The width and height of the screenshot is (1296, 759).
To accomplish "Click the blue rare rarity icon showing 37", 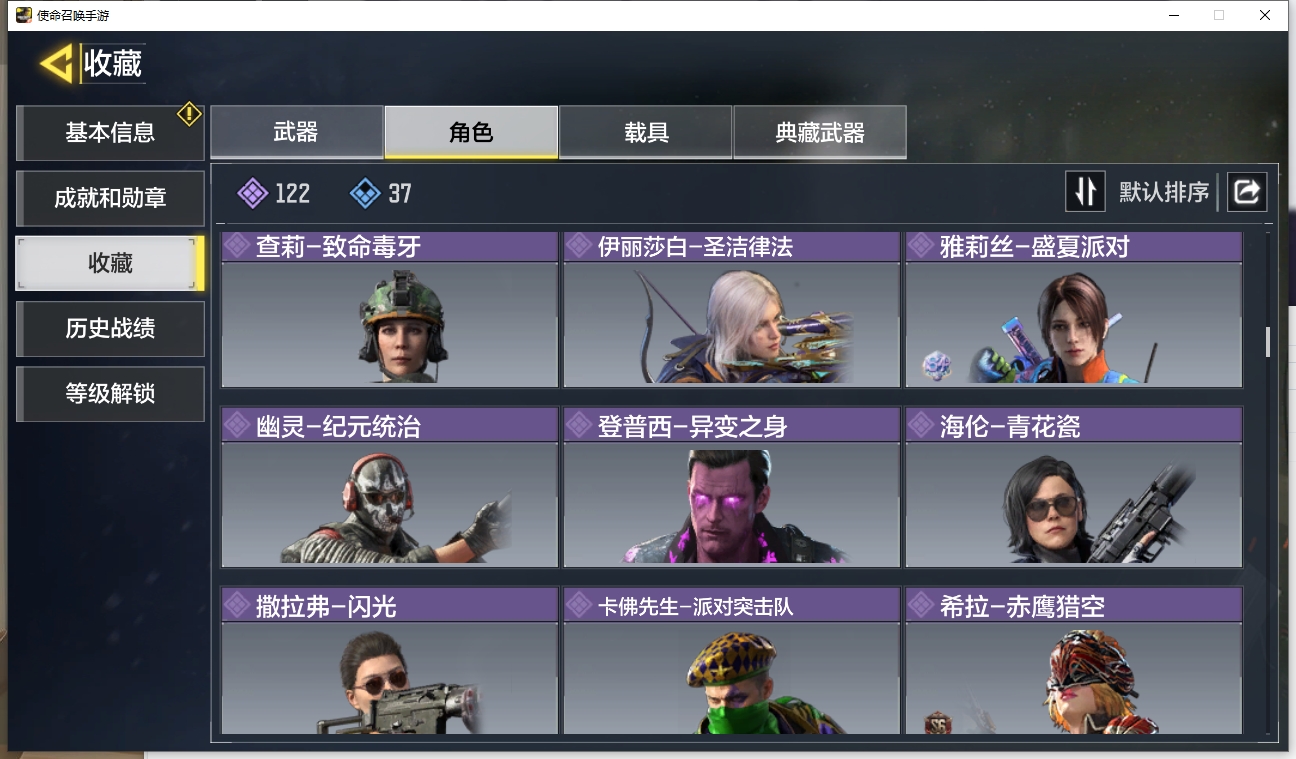I will pos(365,193).
